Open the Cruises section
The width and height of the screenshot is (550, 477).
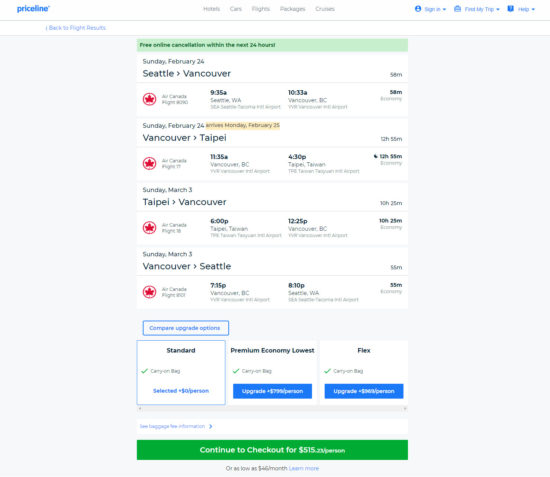[325, 9]
